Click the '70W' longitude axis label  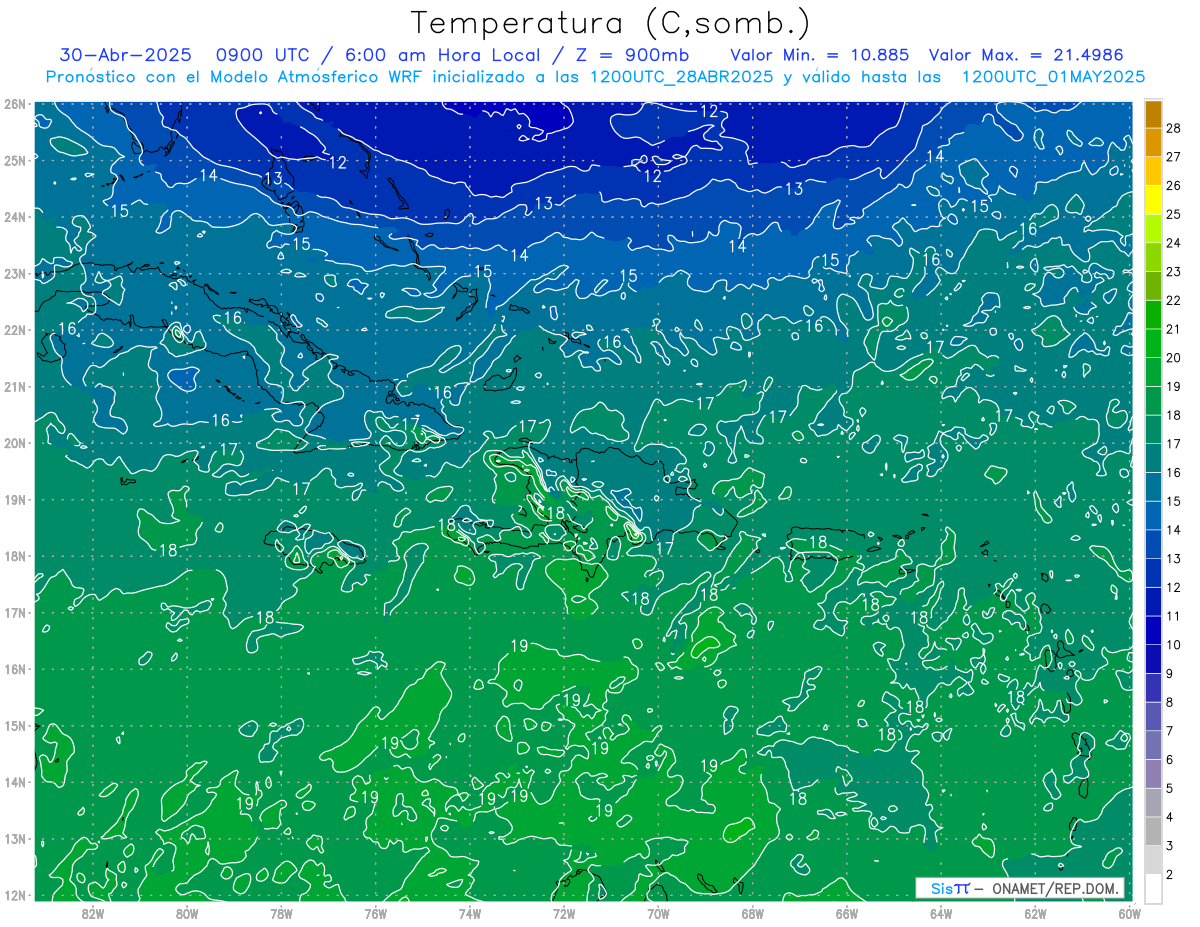click(658, 913)
